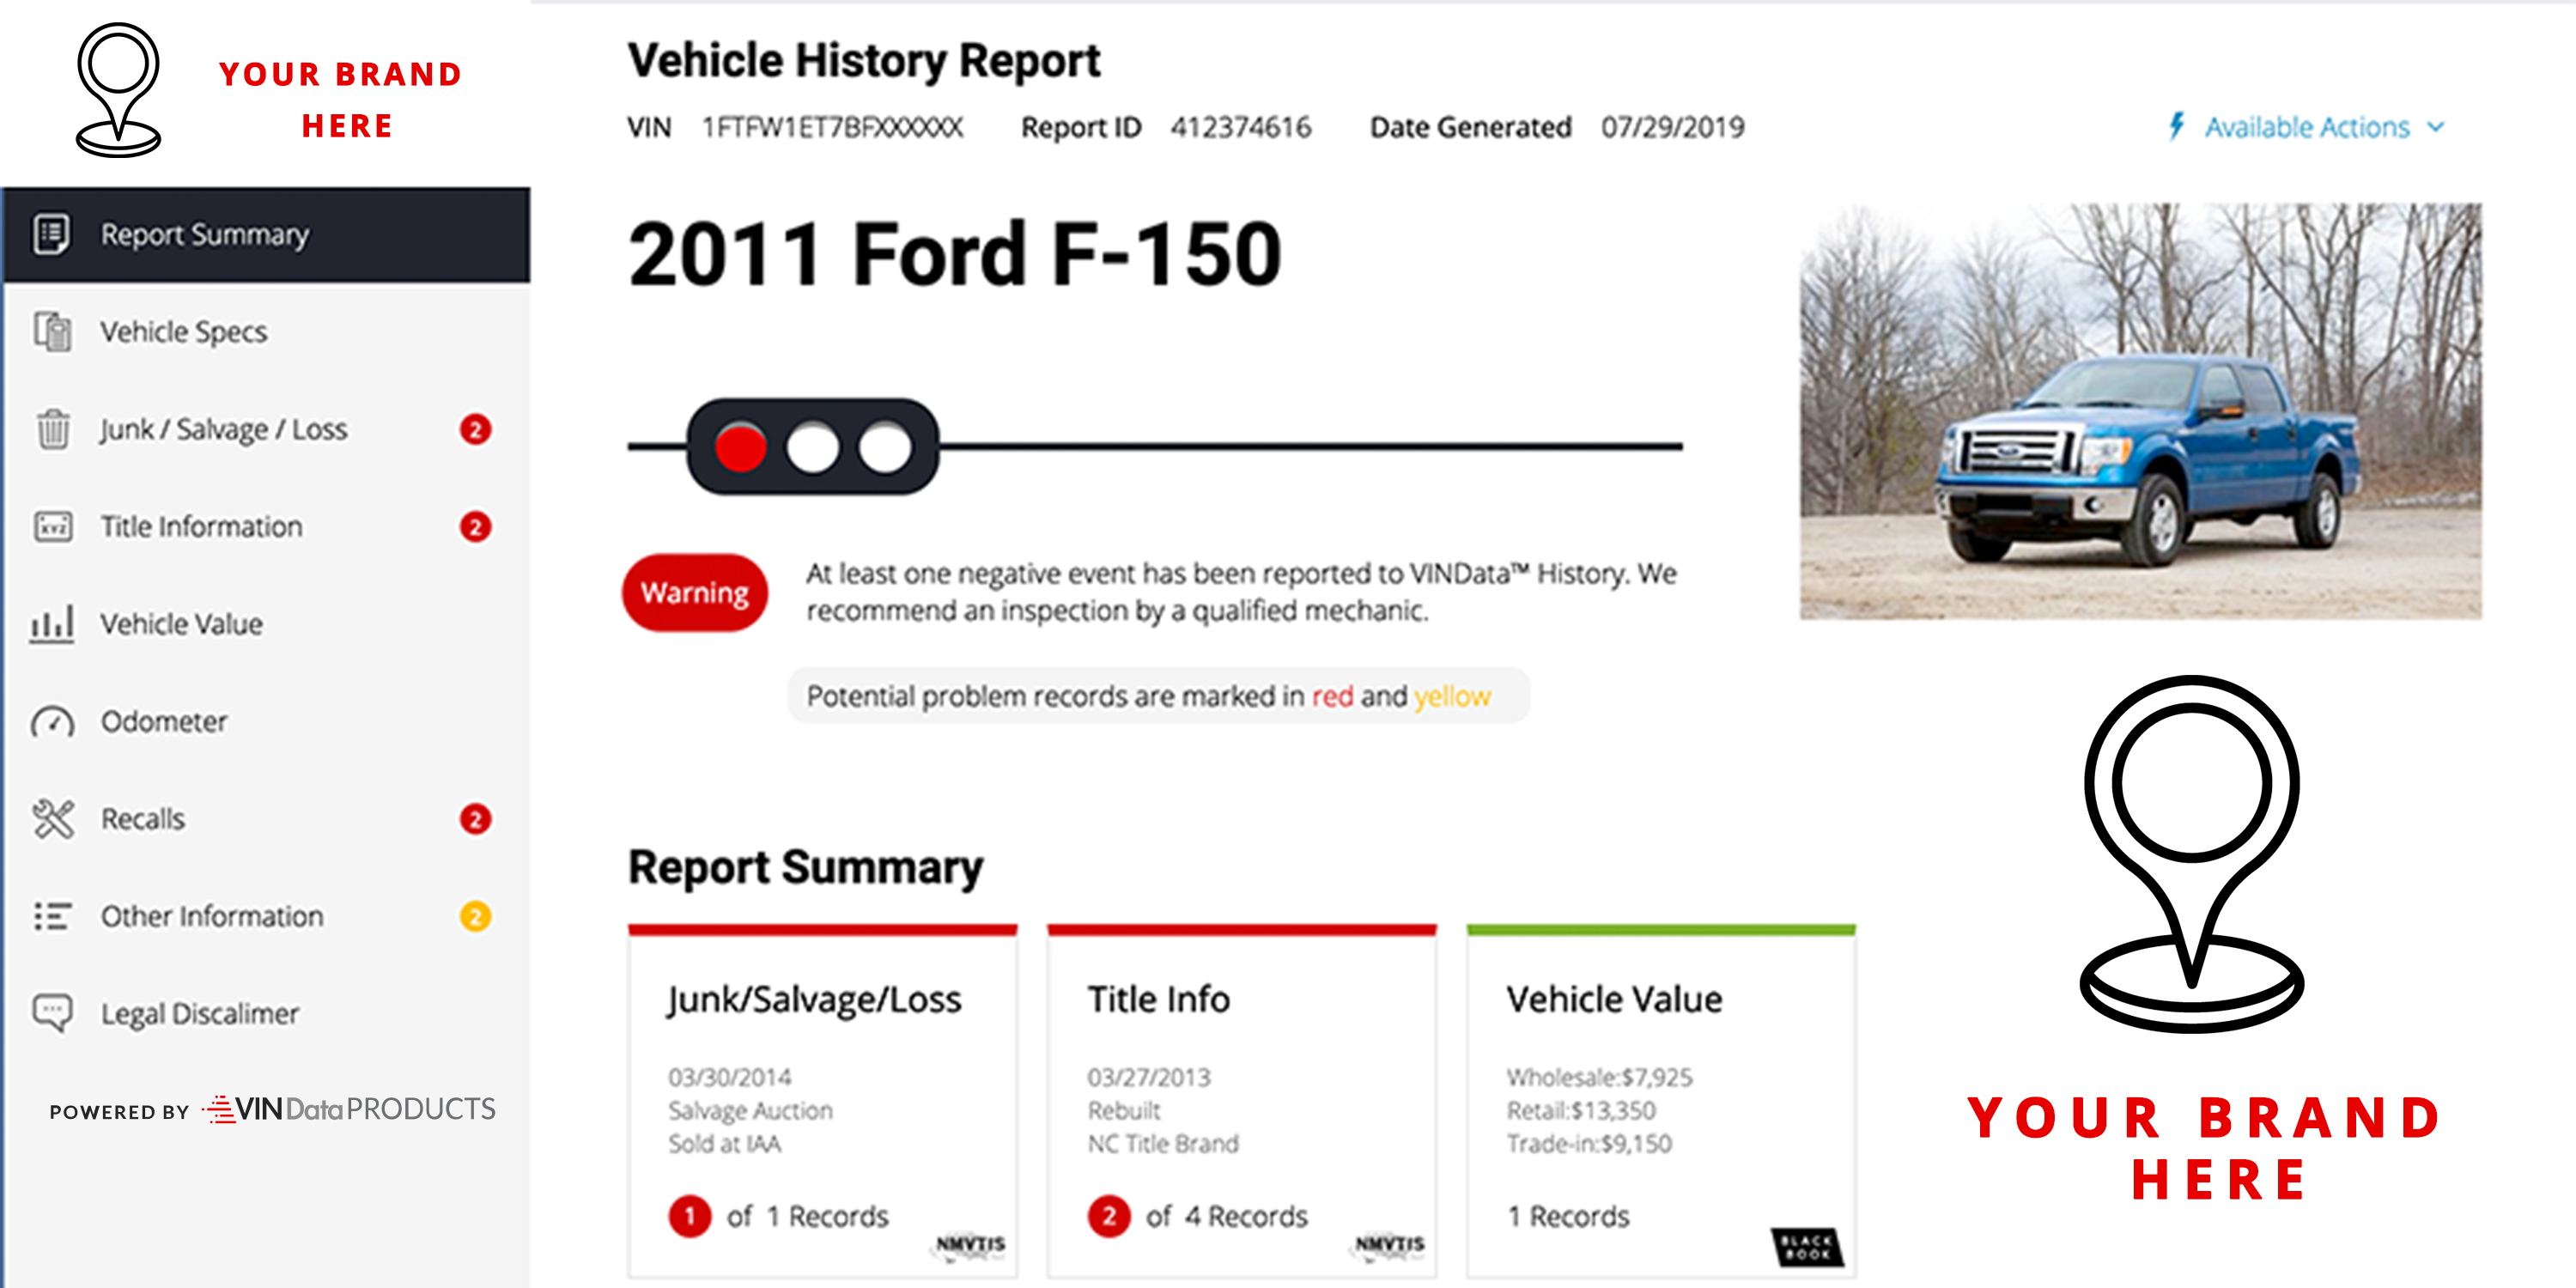Open the Available Actions dropdown
Viewport: 2576px width, 1288px height.
2307,127
